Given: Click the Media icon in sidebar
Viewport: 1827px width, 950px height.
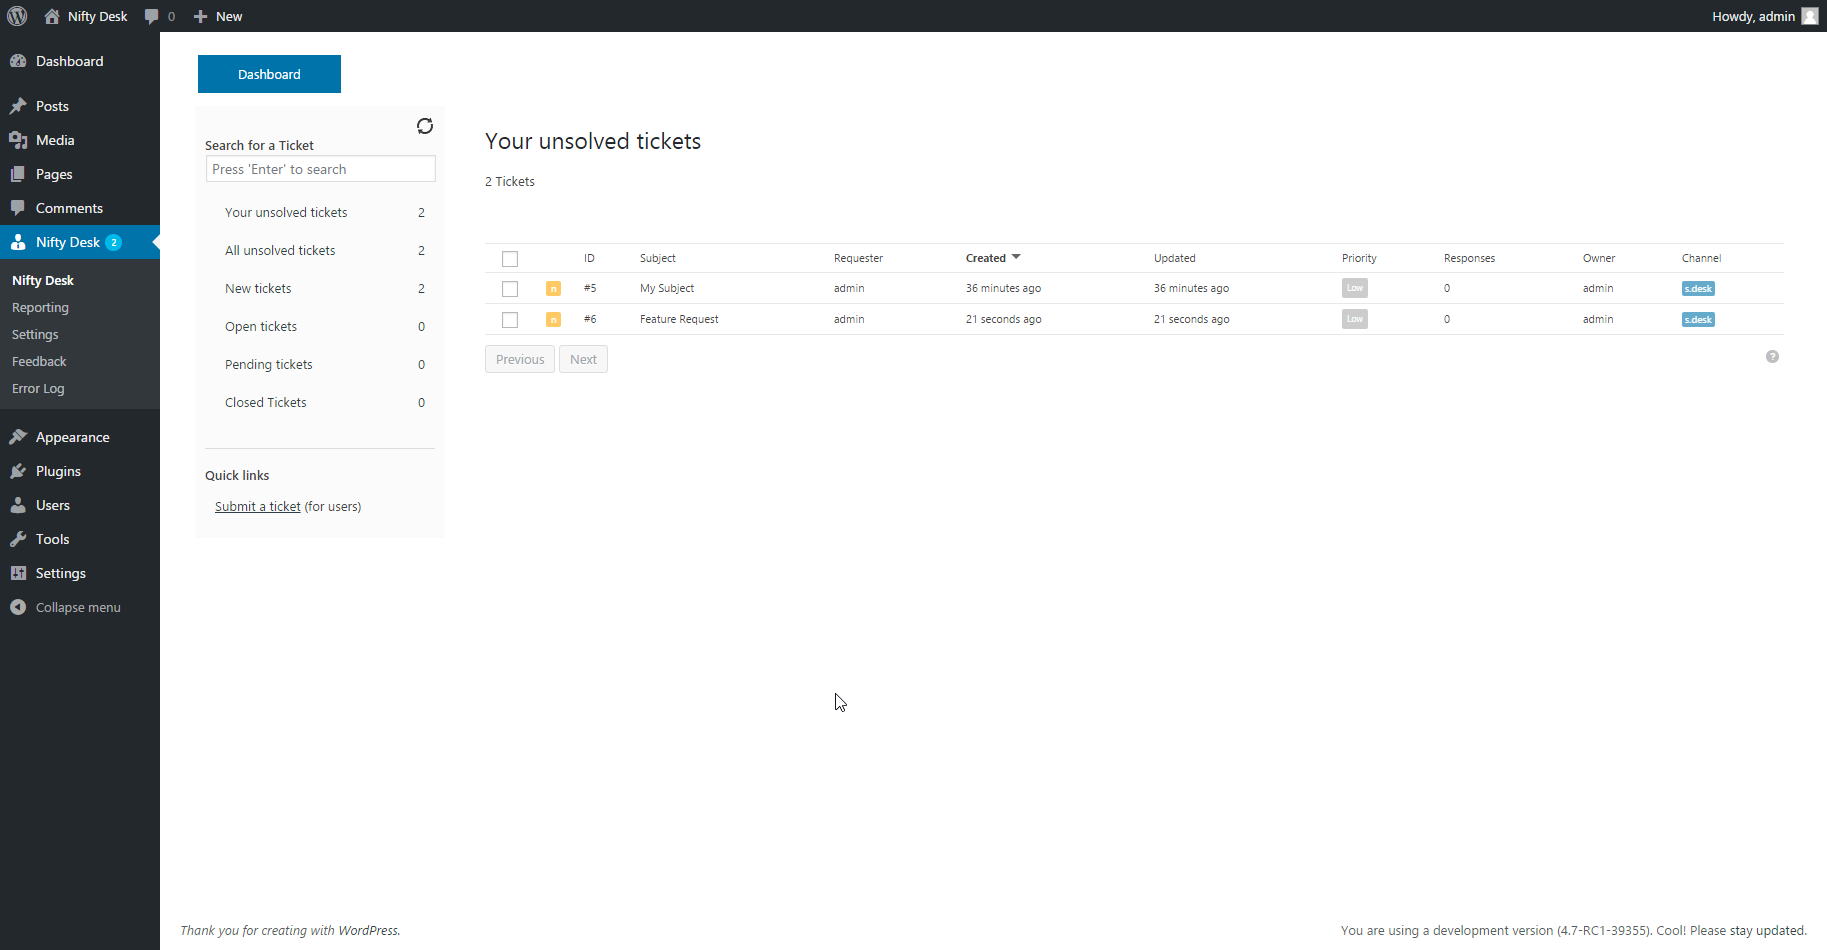Looking at the screenshot, I should click(x=18, y=140).
